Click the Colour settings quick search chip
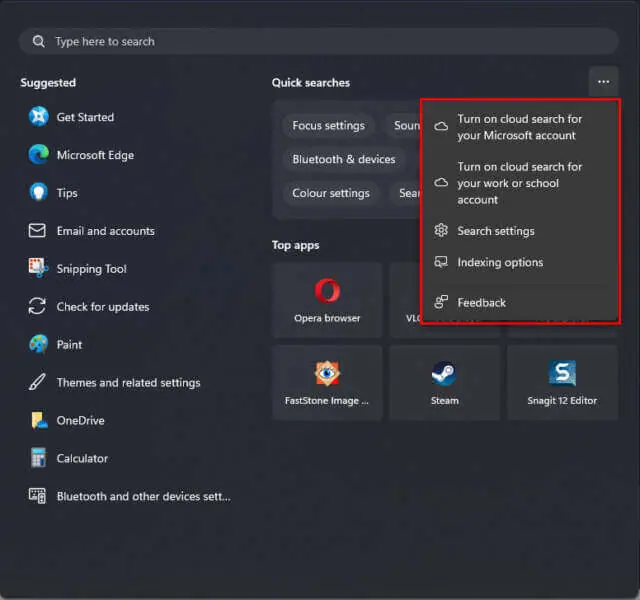 [x=331, y=193]
